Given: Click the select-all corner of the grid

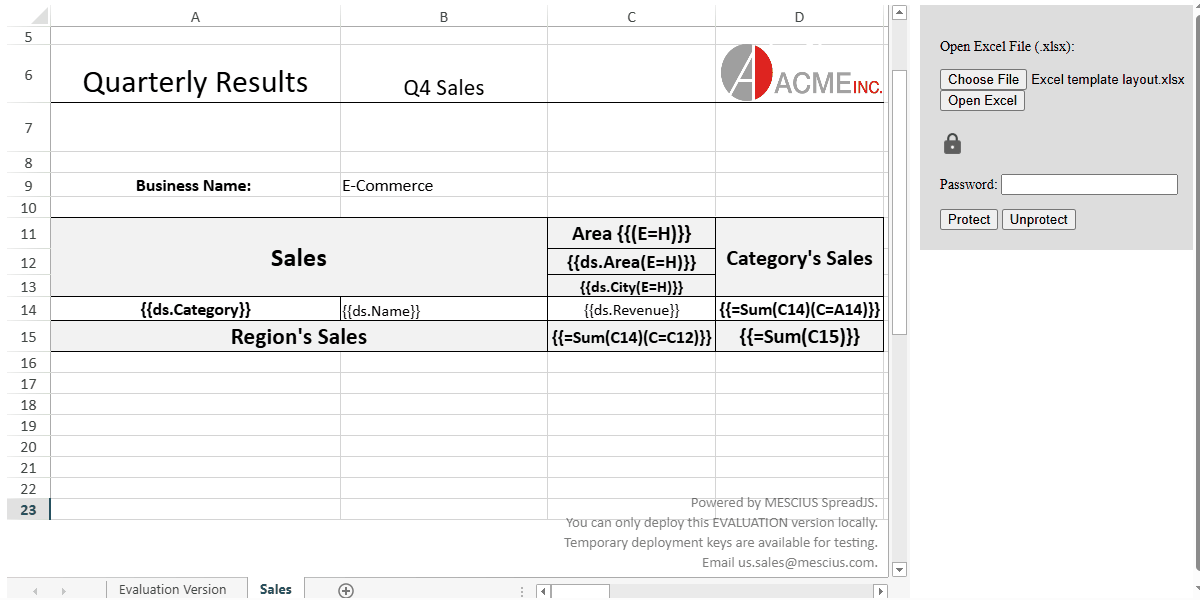Looking at the screenshot, I should pyautogui.click(x=28, y=17).
